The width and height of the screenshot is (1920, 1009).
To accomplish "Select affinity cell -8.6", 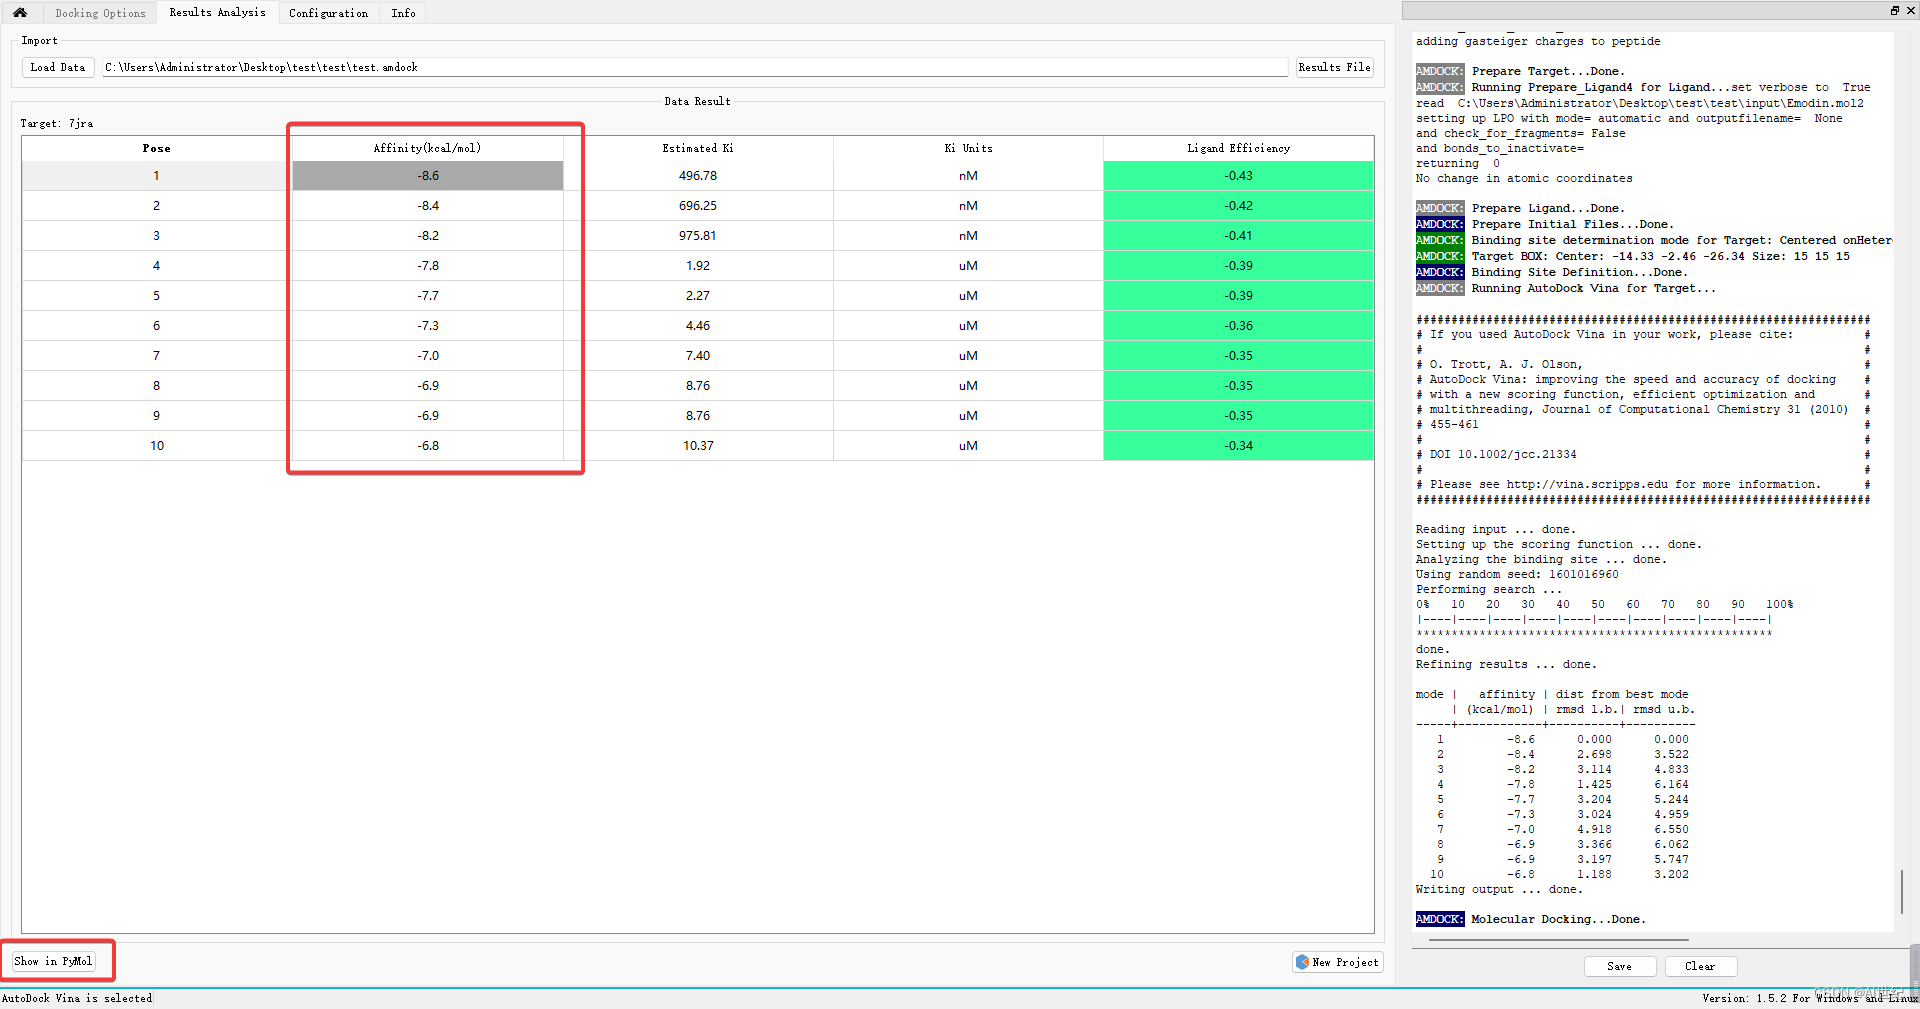I will (x=428, y=176).
